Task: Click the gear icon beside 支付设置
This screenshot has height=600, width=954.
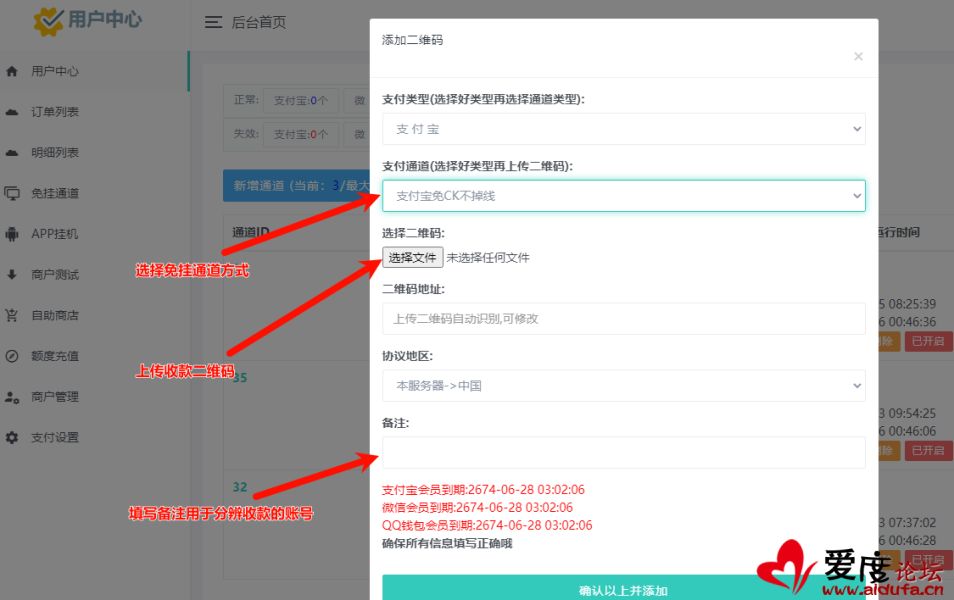Action: pyautogui.click(x=12, y=438)
